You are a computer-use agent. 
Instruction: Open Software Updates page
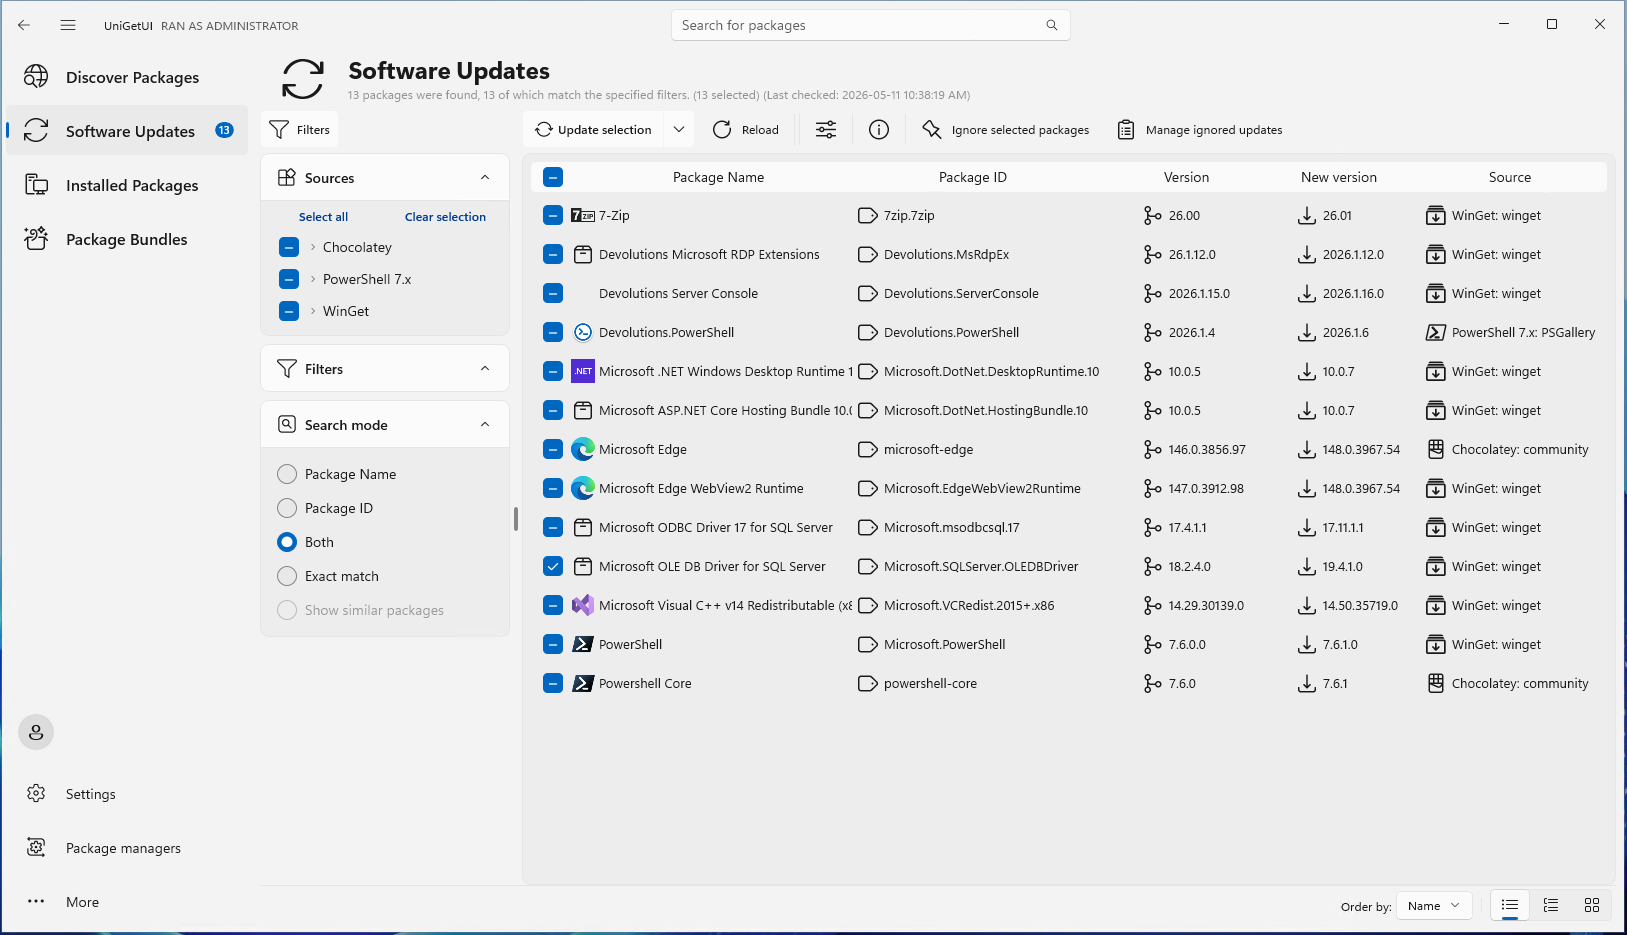point(127,131)
